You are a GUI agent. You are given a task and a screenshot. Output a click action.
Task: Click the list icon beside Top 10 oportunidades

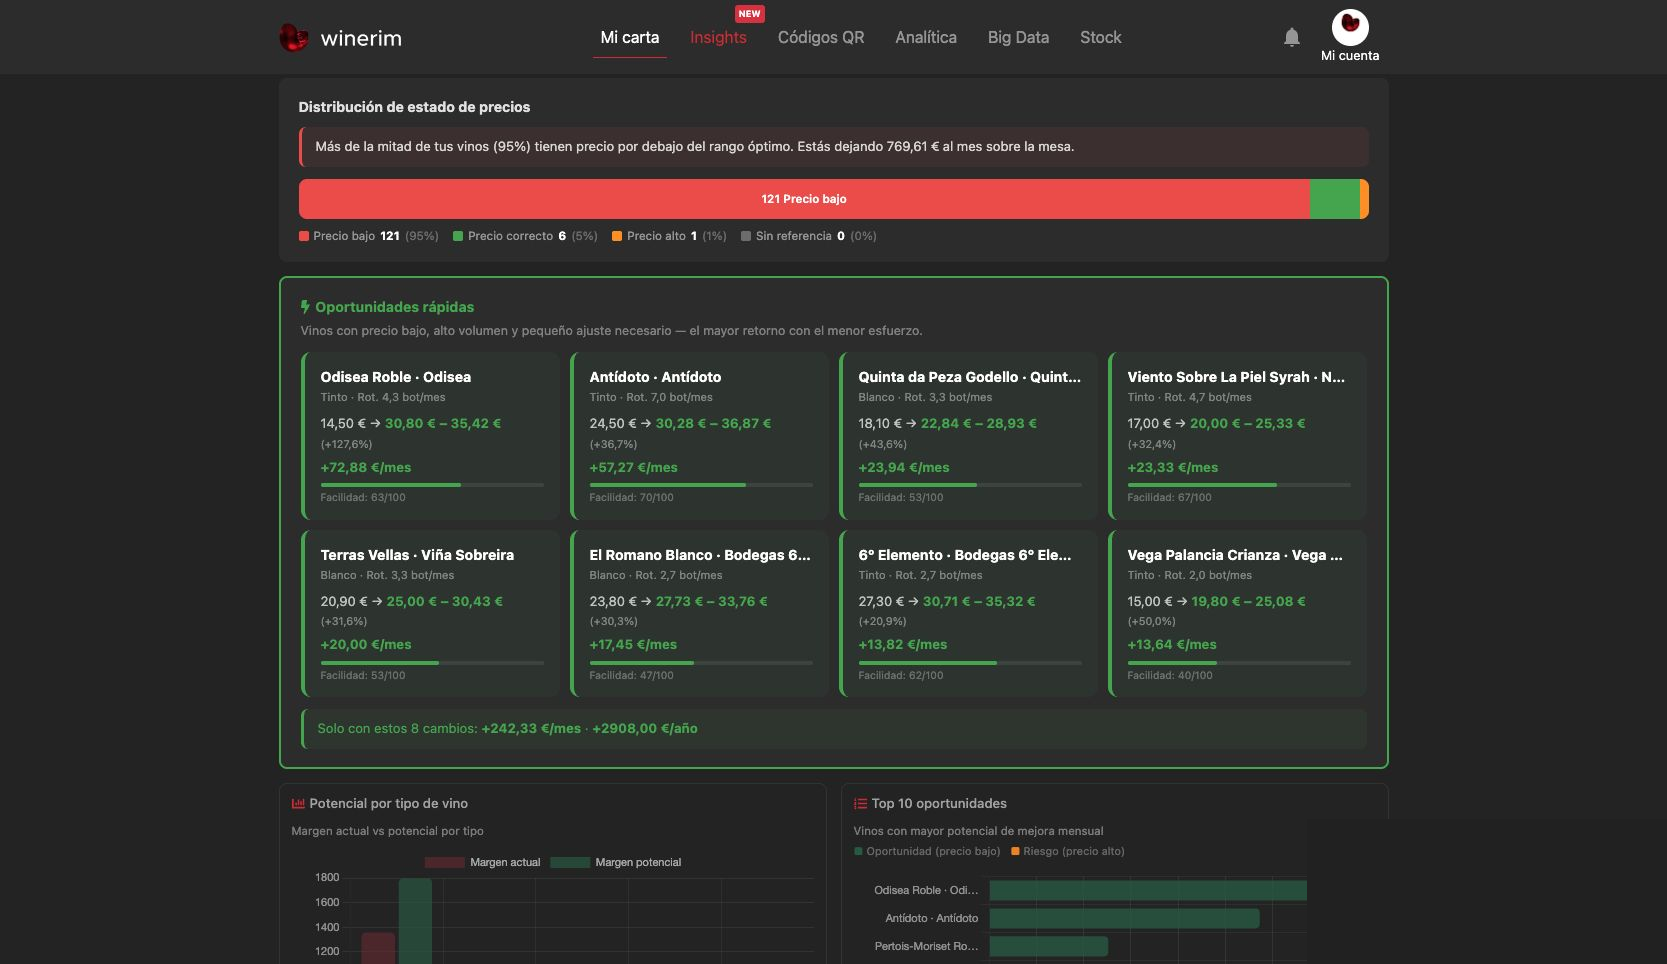[x=860, y=803]
